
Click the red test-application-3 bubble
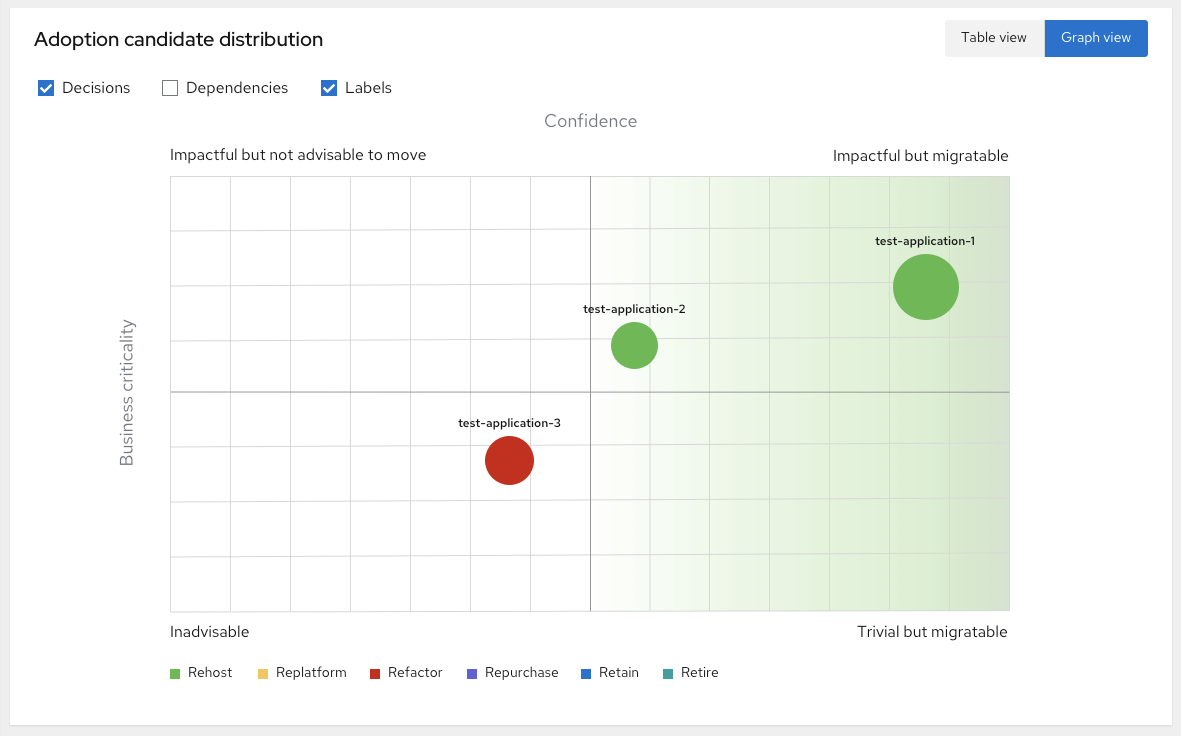[509, 461]
